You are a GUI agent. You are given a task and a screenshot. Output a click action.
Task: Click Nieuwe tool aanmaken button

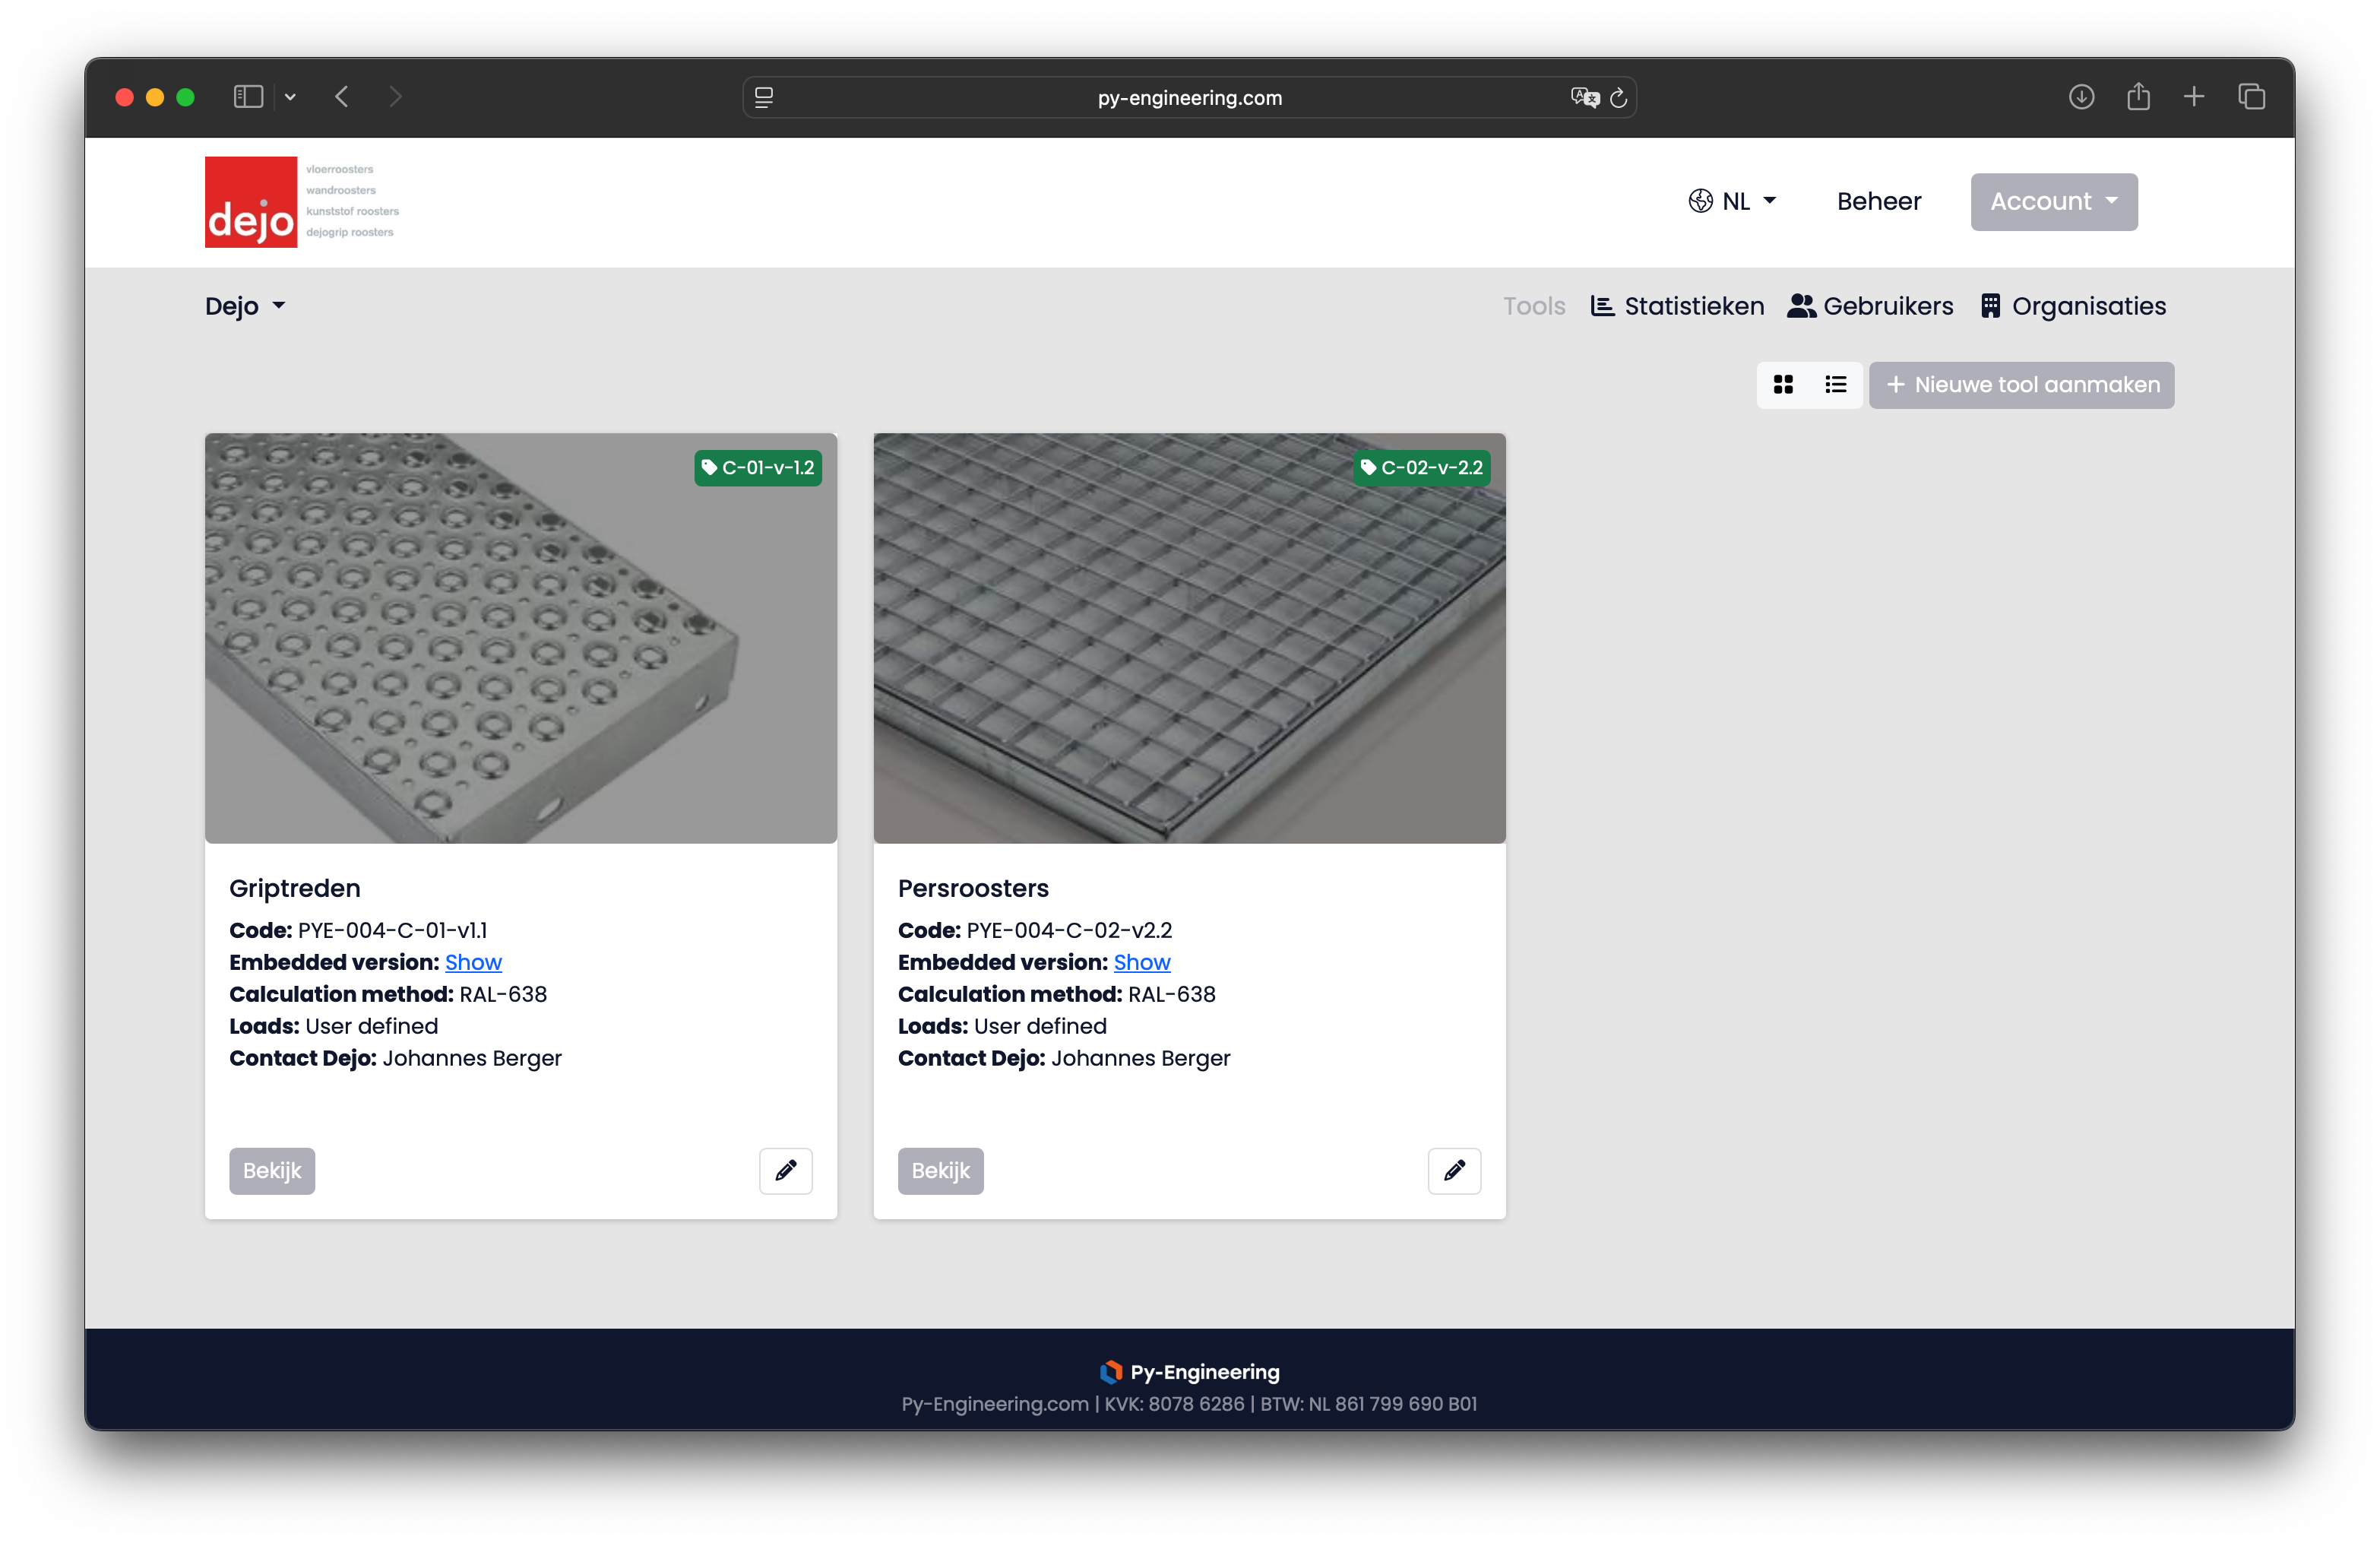[2021, 385]
